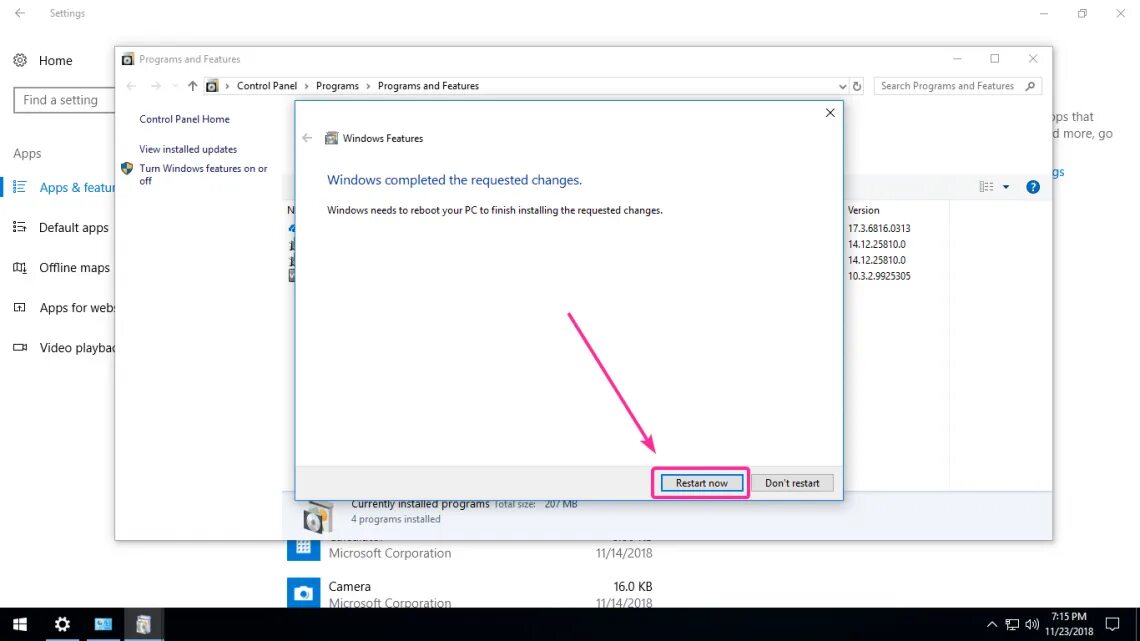This screenshot has width=1140, height=641.
Task: Click the Find a setting search box
Action: point(64,100)
